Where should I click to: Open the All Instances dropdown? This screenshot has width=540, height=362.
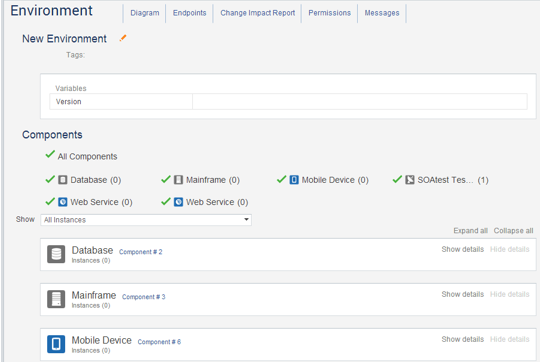coord(146,220)
